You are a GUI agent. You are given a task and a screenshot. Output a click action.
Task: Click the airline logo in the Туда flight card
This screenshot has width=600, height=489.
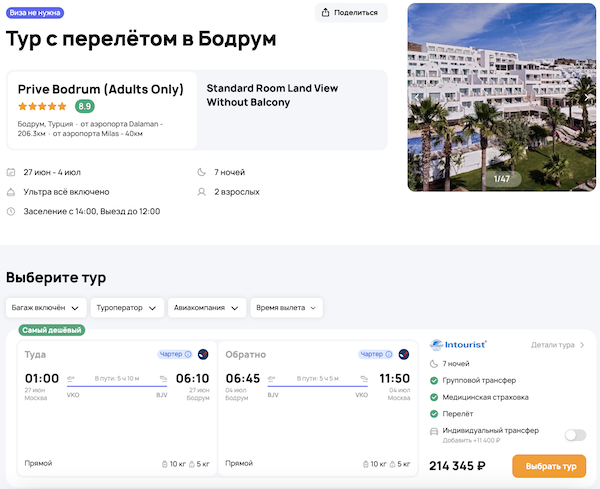[x=203, y=354]
